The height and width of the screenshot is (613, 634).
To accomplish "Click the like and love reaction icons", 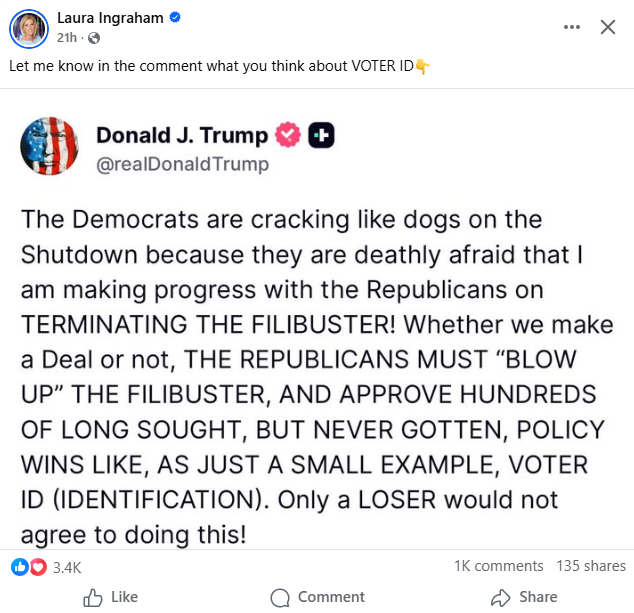I will coord(27,567).
